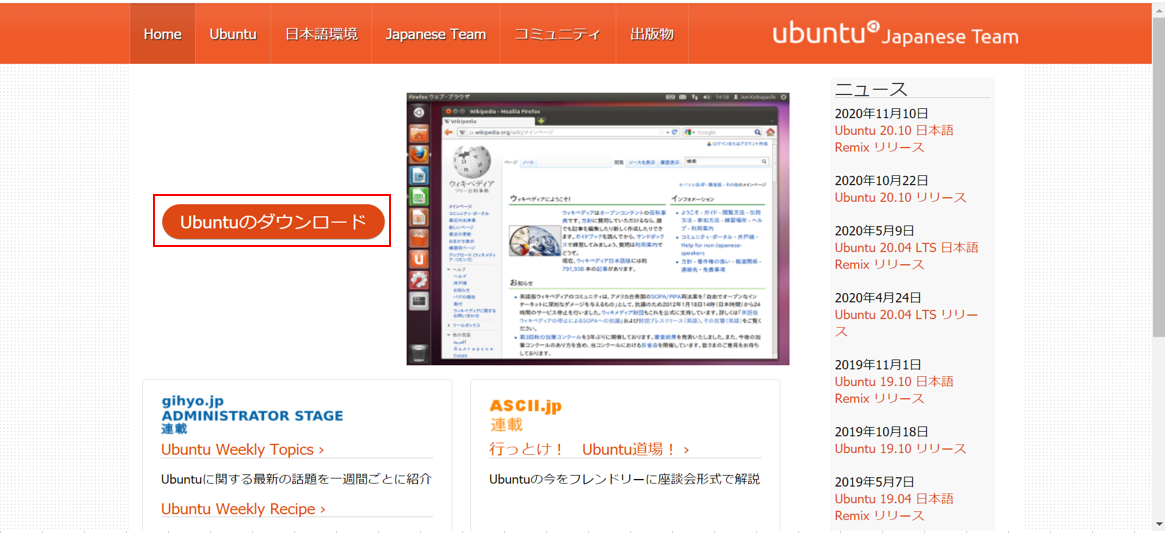Click the 2019年11月1日 news date
This screenshot has width=1165, height=533.
[x=878, y=365]
